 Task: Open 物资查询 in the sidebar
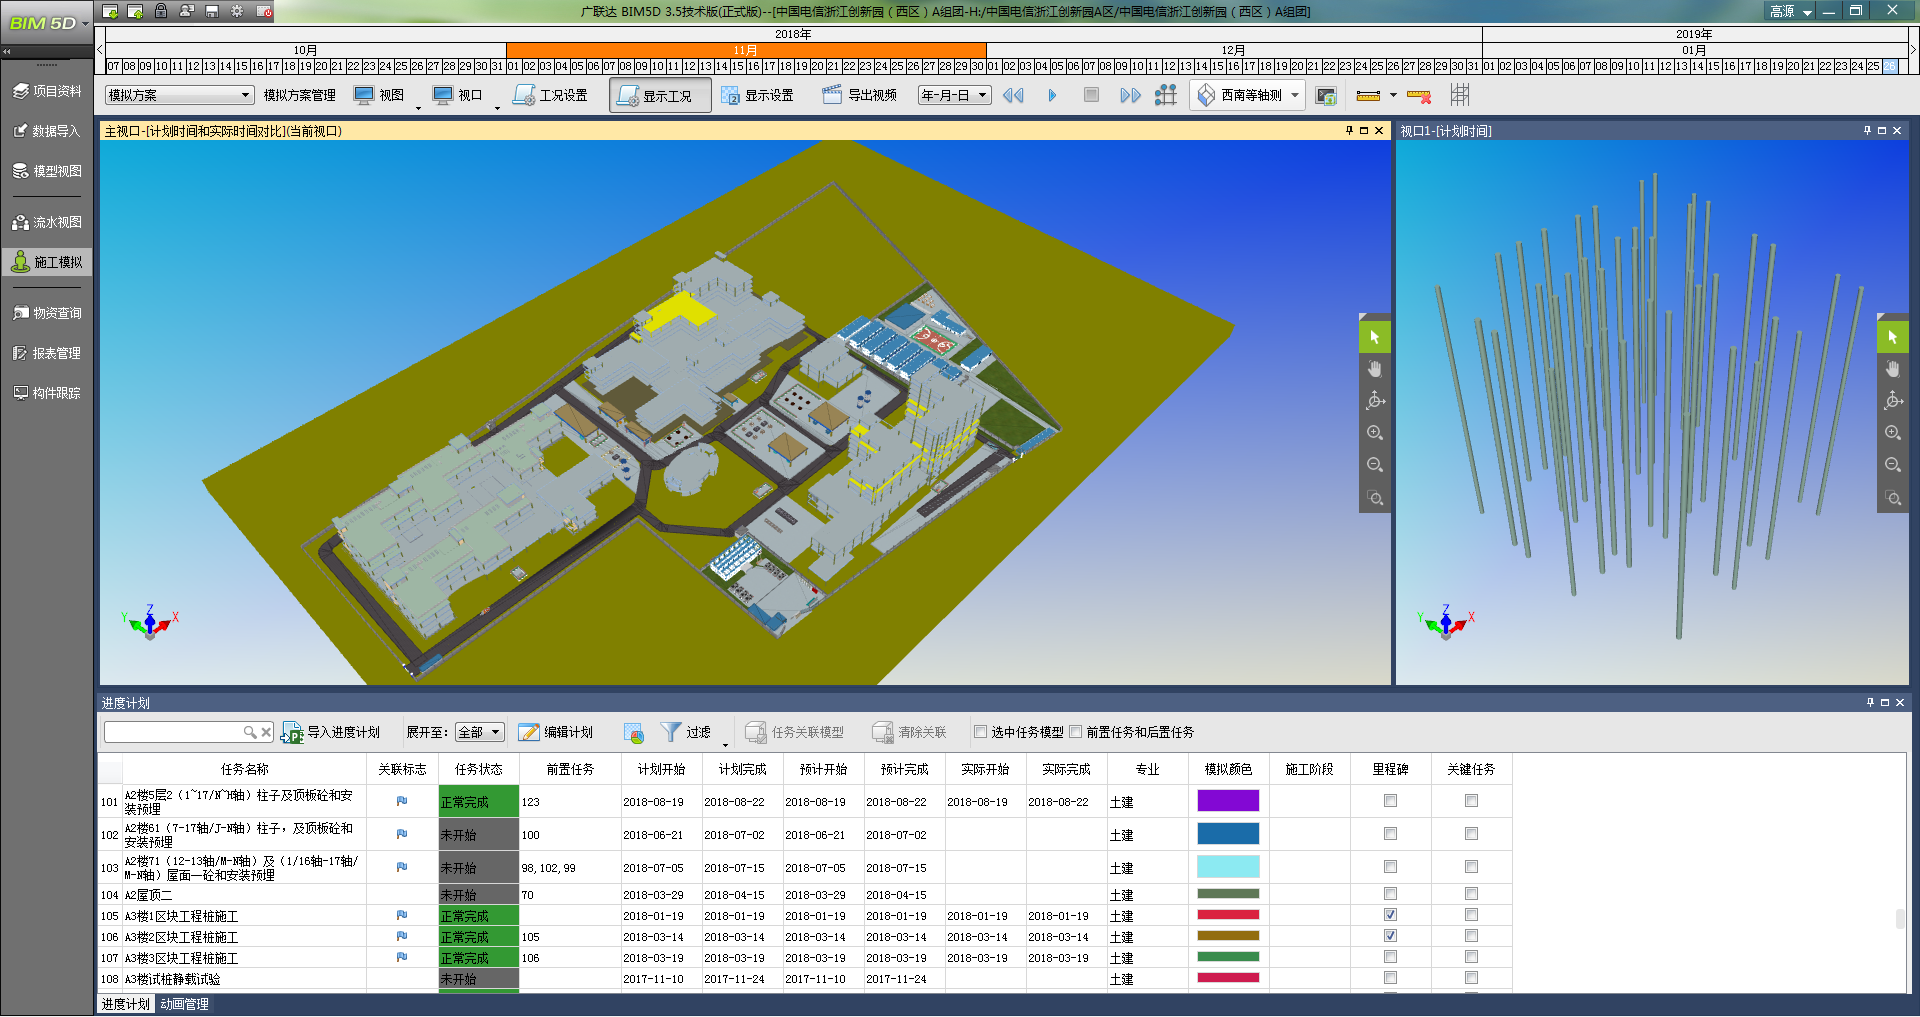[x=47, y=313]
